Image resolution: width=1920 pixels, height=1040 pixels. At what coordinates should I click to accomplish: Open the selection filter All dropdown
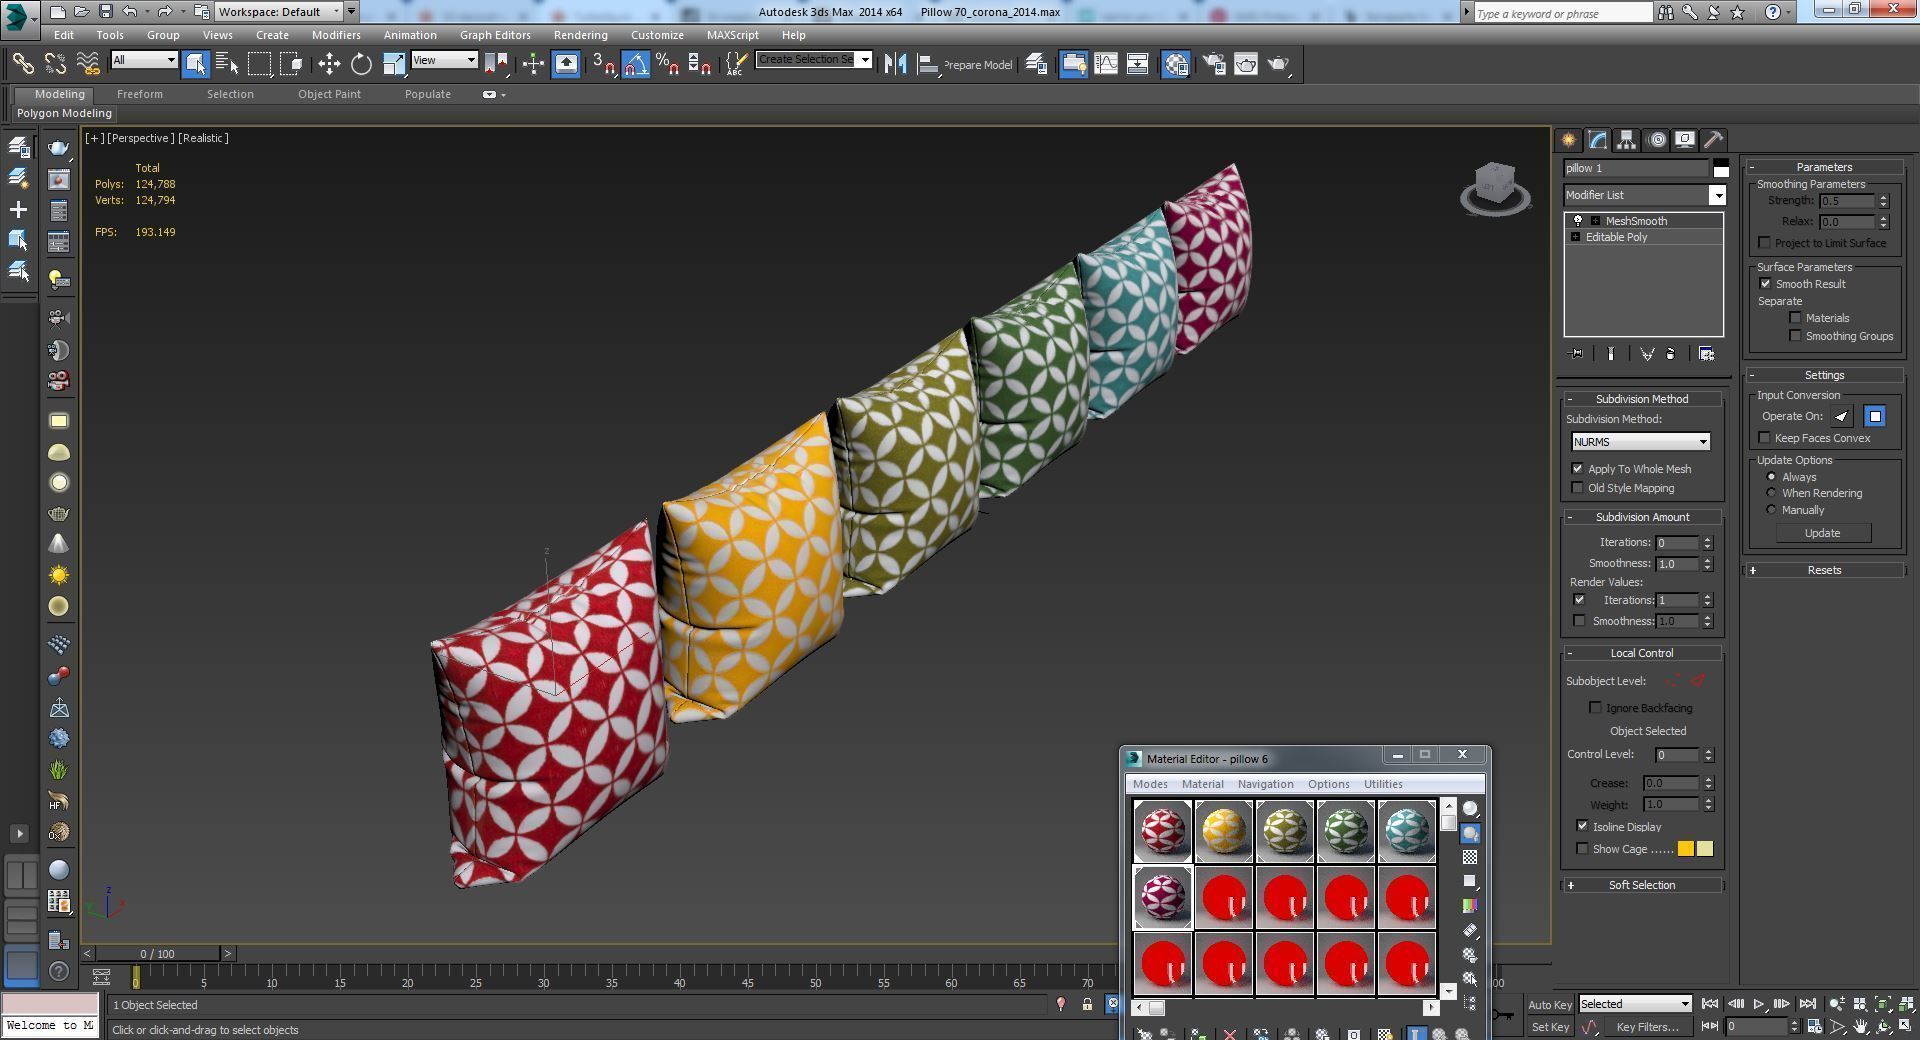click(x=144, y=60)
